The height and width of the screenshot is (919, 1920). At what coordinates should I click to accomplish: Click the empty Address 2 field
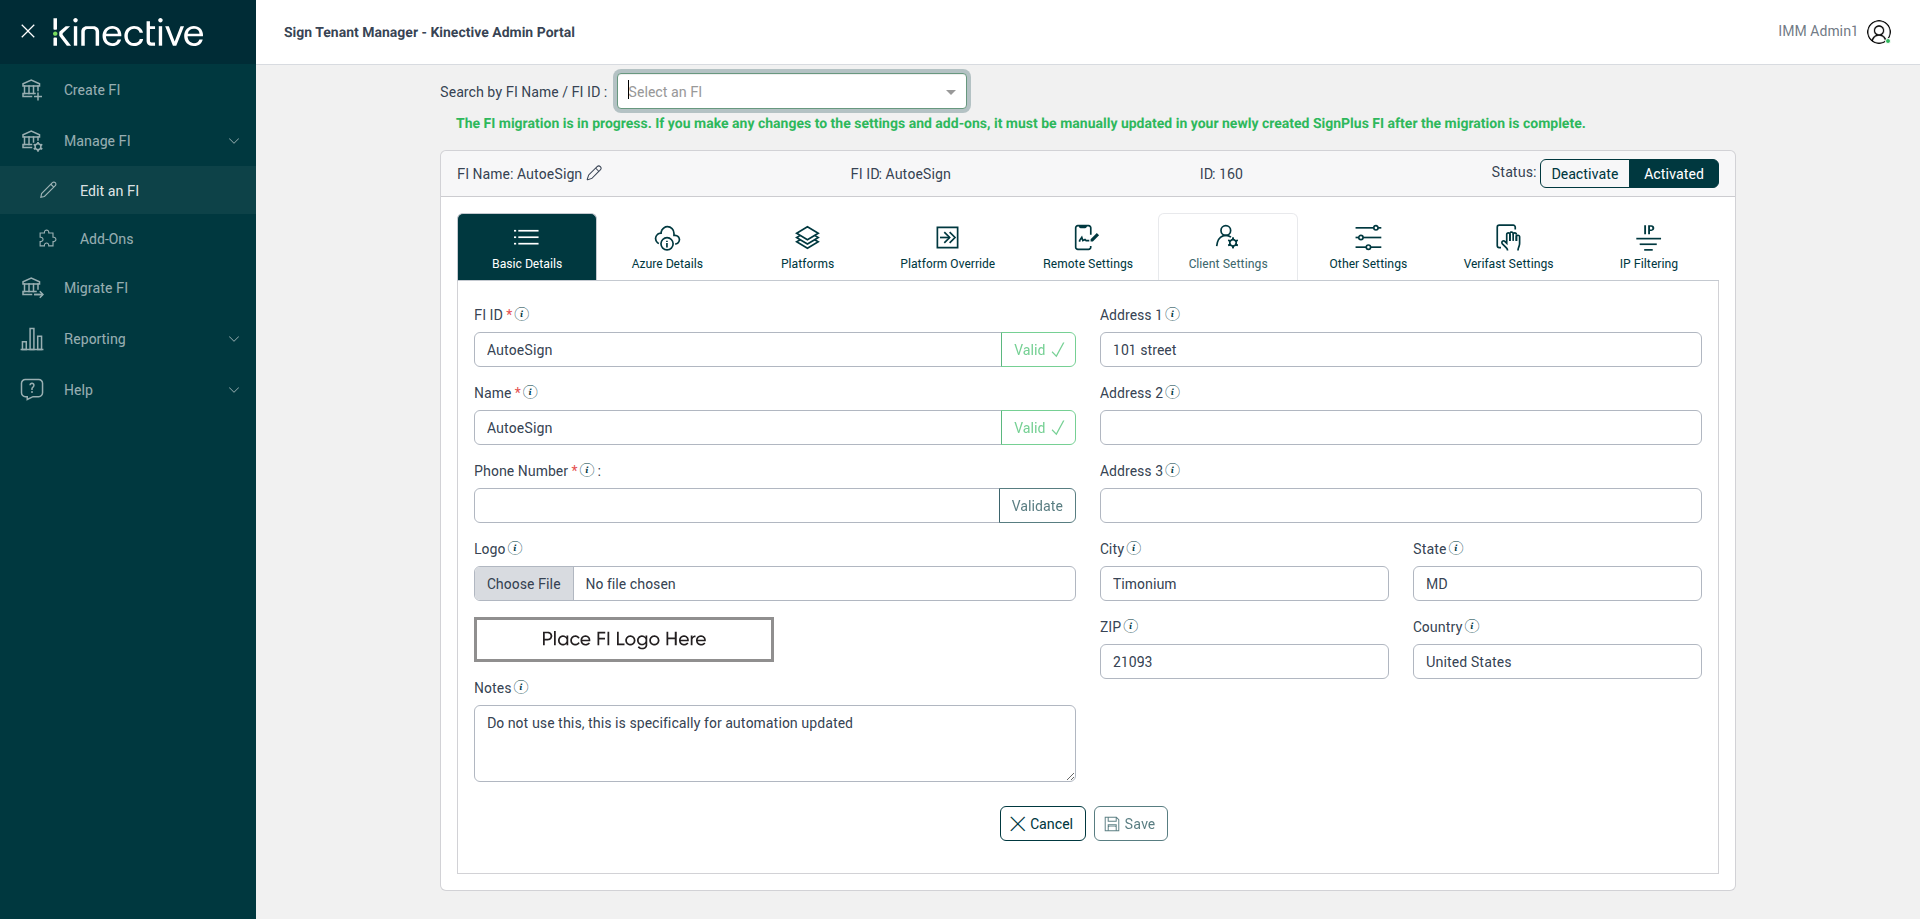coord(1400,428)
